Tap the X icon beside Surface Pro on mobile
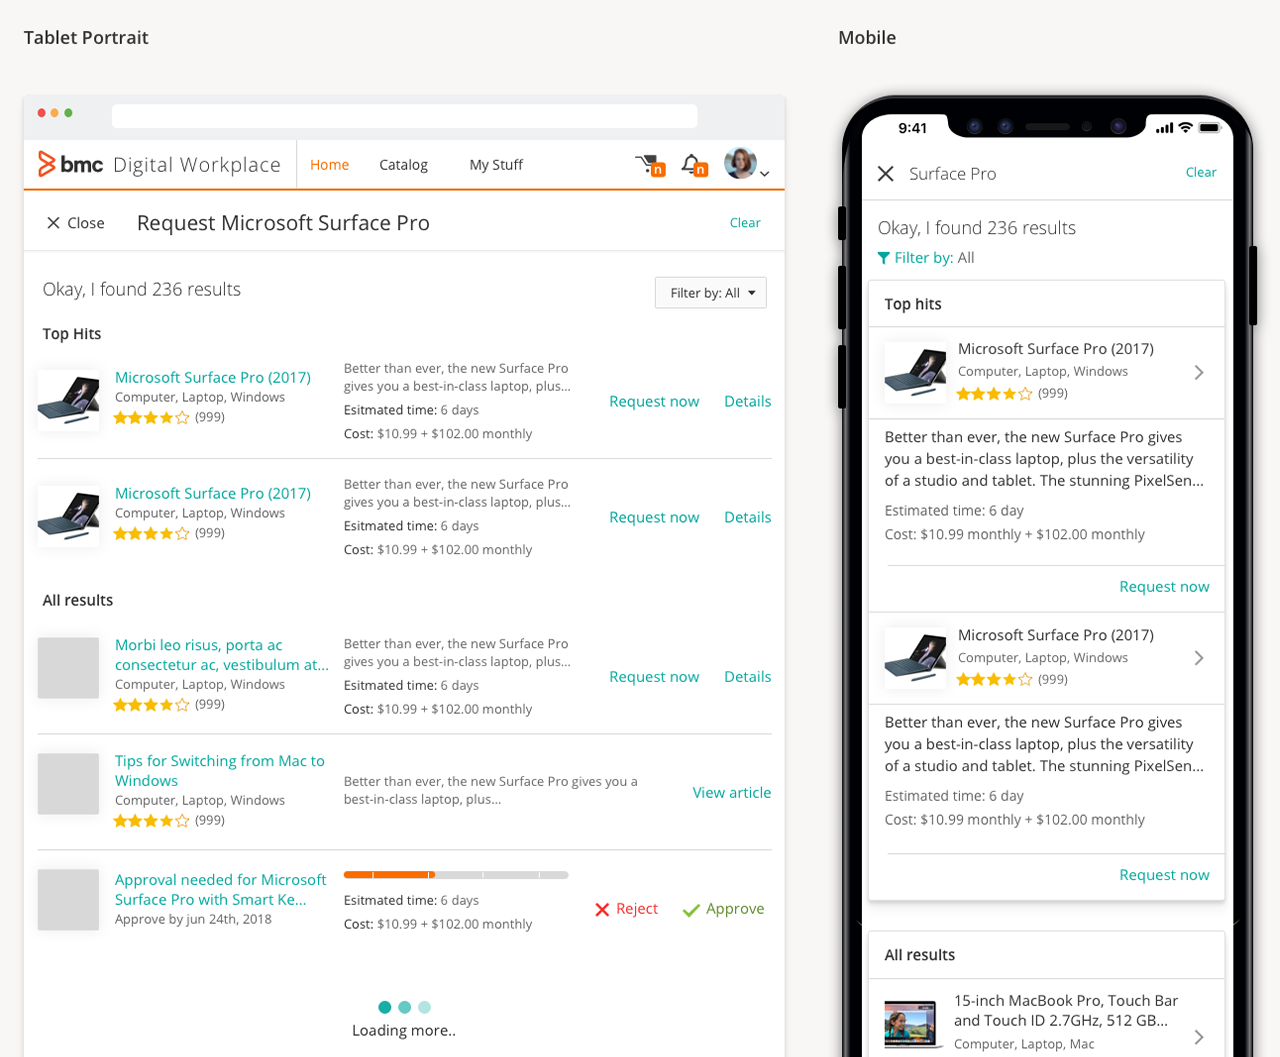 pos(886,174)
